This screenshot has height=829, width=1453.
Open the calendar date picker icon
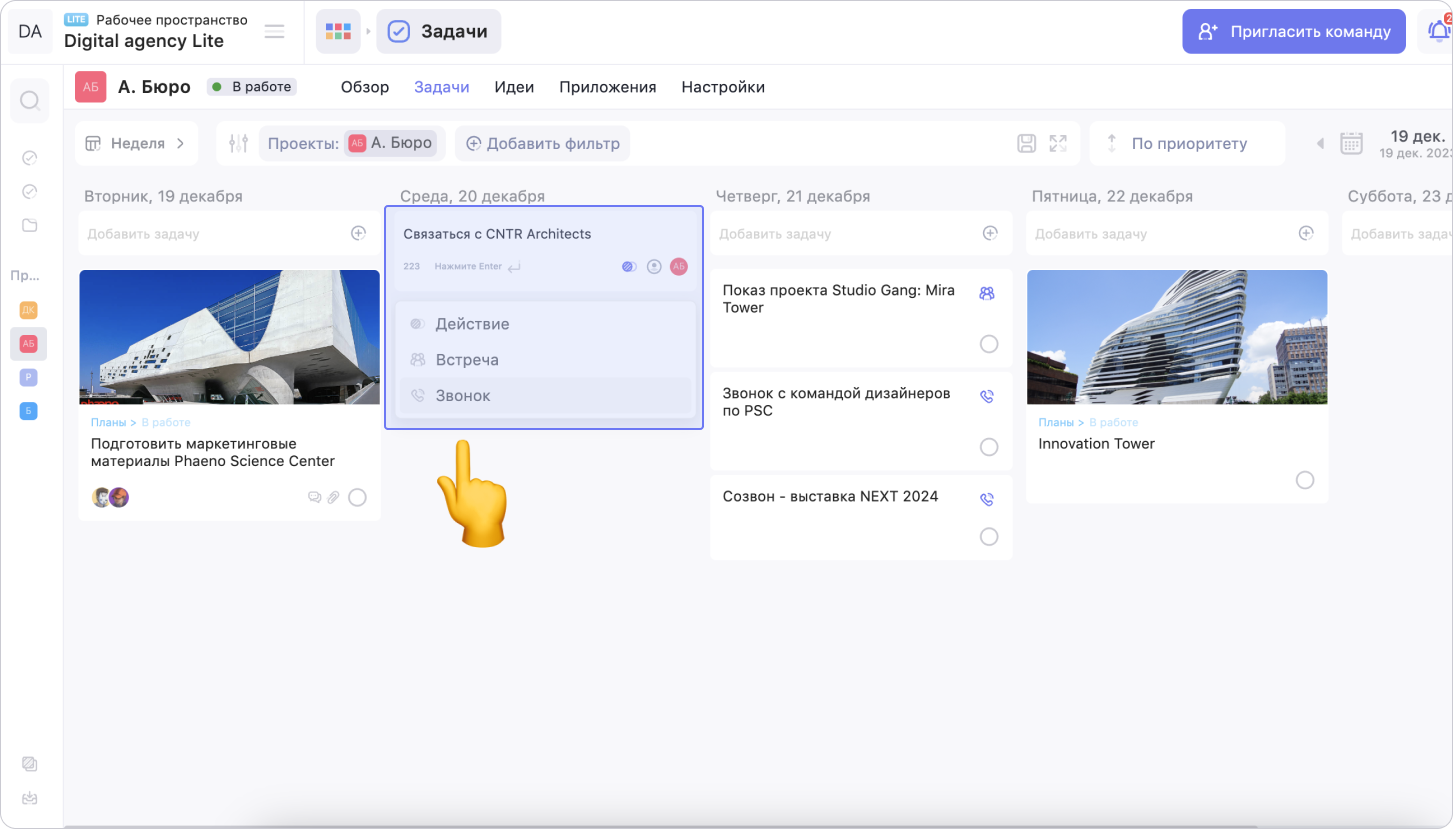(1351, 143)
